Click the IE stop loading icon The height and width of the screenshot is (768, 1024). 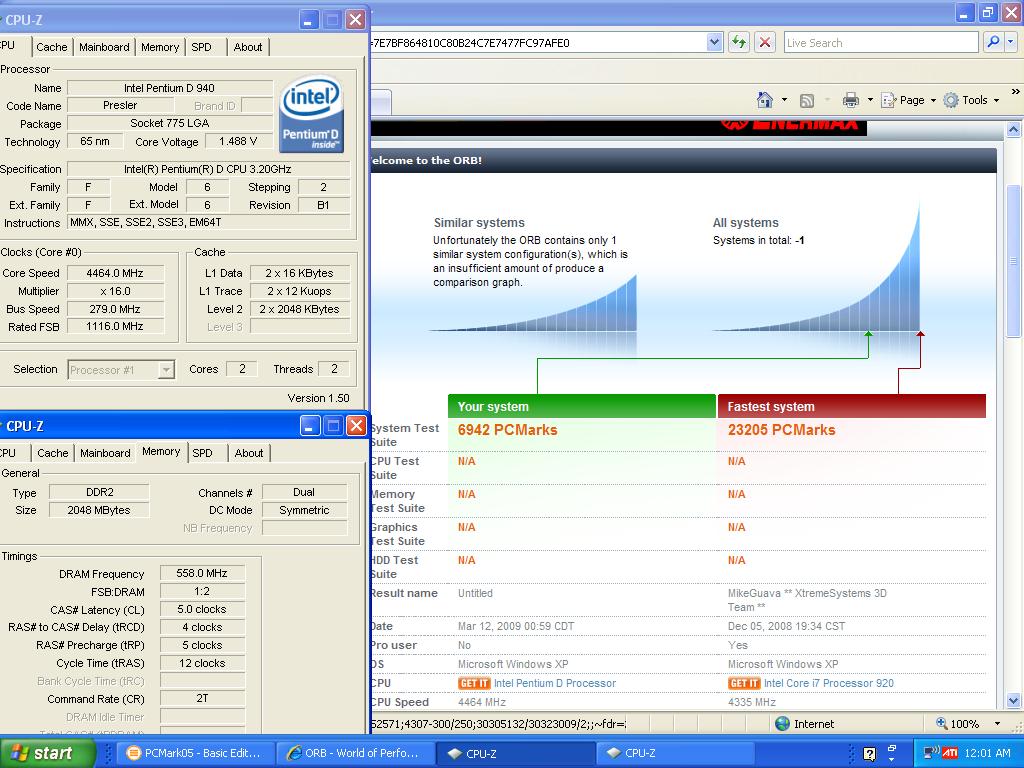coord(765,42)
